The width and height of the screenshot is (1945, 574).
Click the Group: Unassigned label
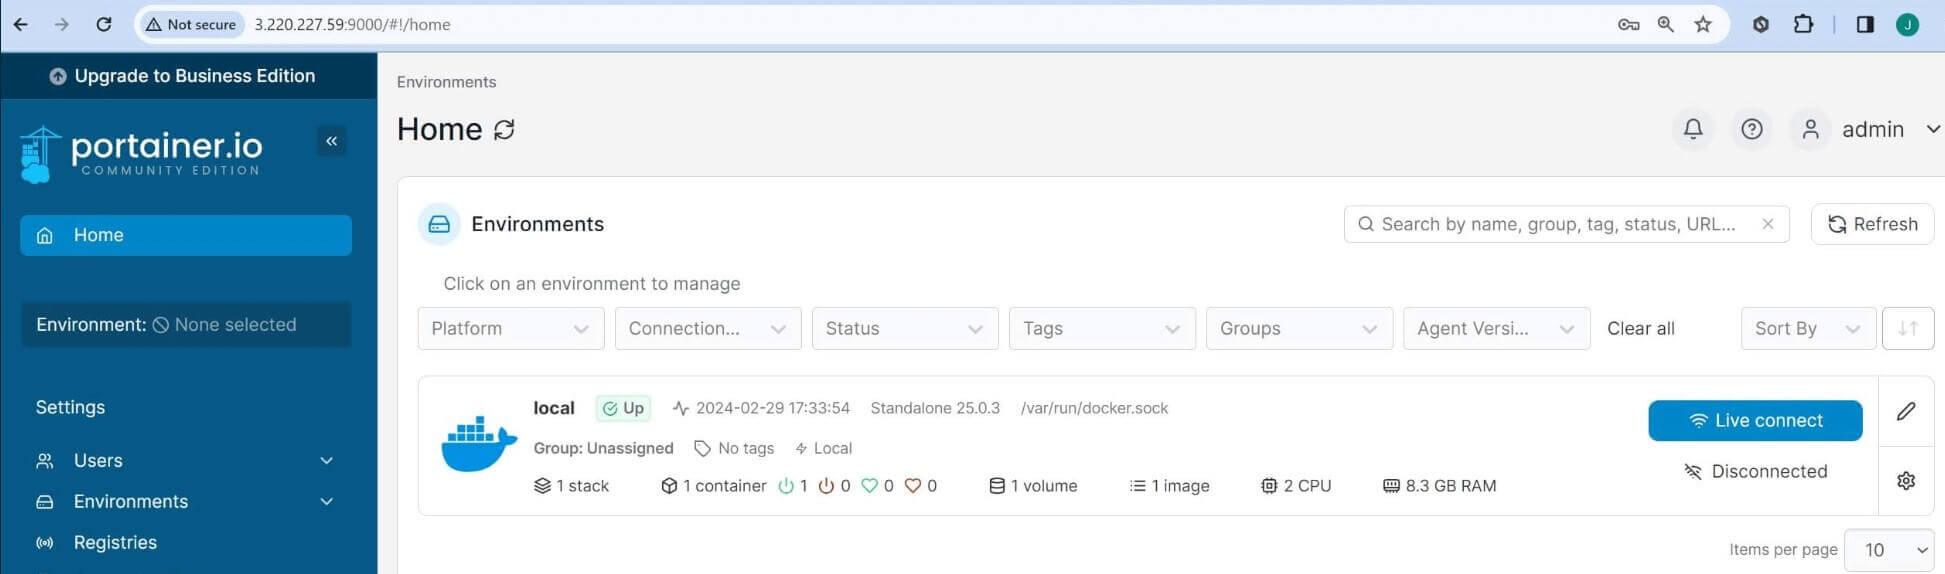(x=603, y=448)
